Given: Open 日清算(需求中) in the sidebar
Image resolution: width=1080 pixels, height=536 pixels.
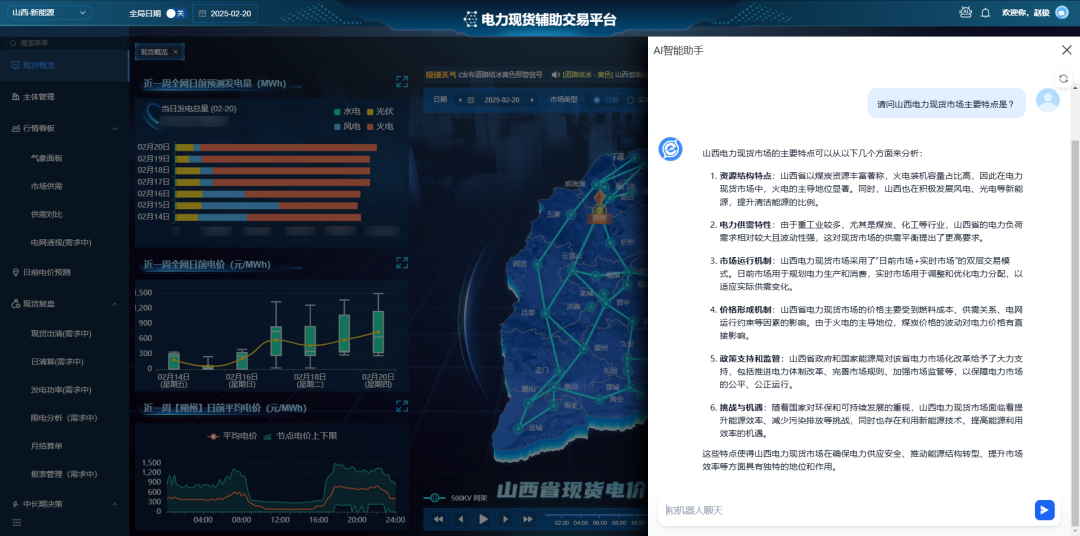Looking at the screenshot, I should 58,361.
